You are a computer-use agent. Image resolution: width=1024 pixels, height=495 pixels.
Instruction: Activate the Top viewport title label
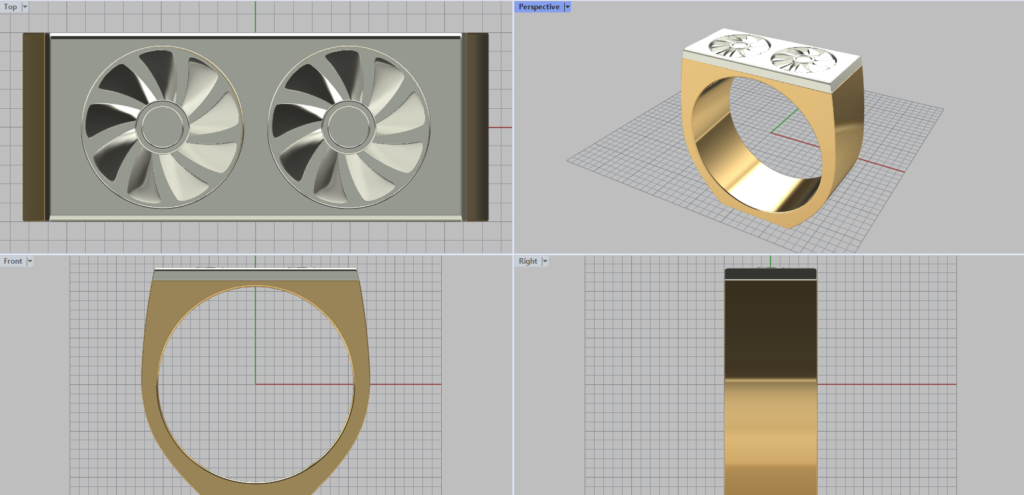[x=10, y=6]
